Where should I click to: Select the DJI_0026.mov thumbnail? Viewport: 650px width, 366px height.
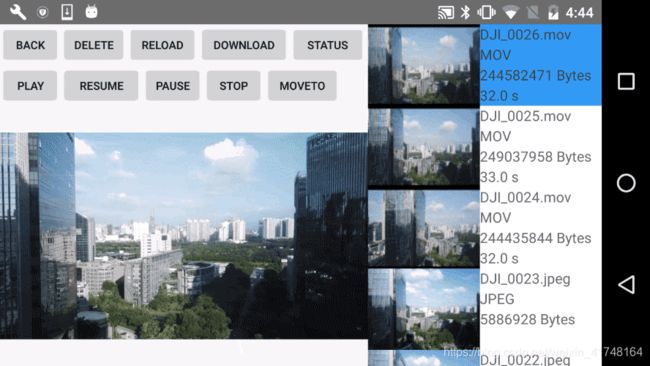pyautogui.click(x=424, y=65)
